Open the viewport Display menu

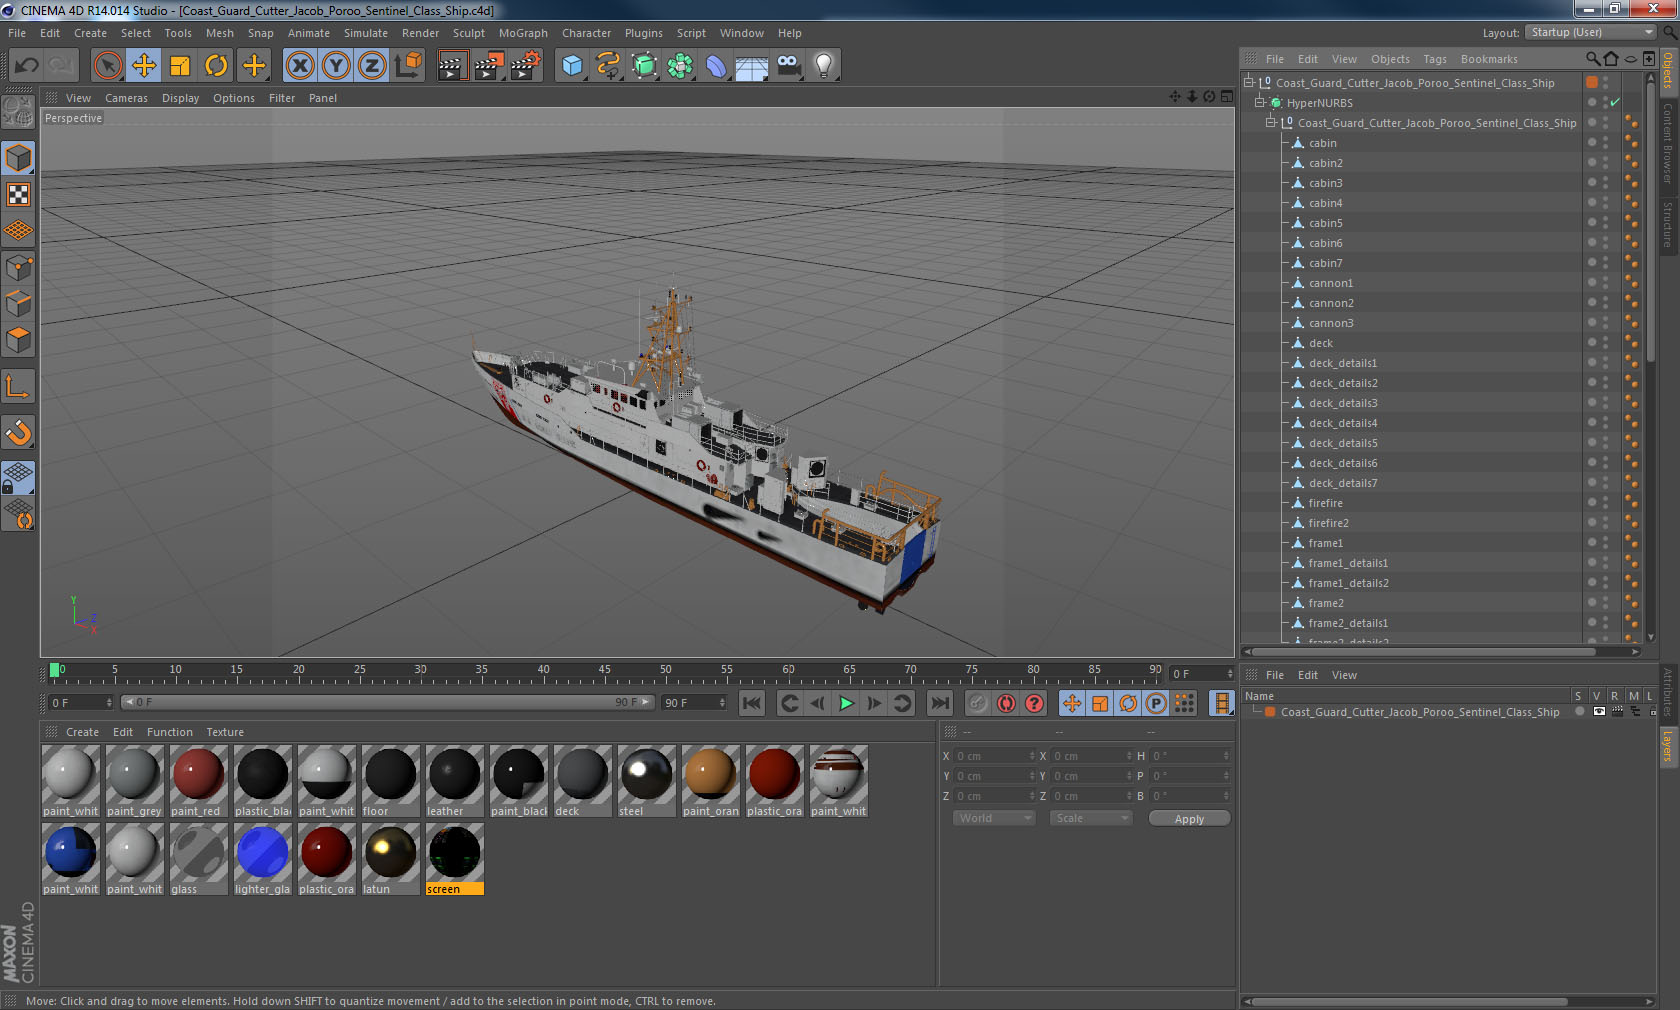180,98
